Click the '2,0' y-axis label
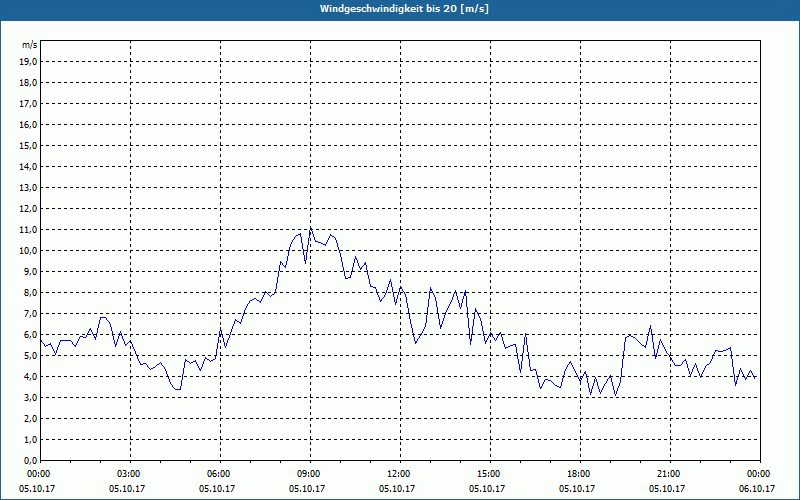Image resolution: width=800 pixels, height=500 pixels. [x=31, y=419]
